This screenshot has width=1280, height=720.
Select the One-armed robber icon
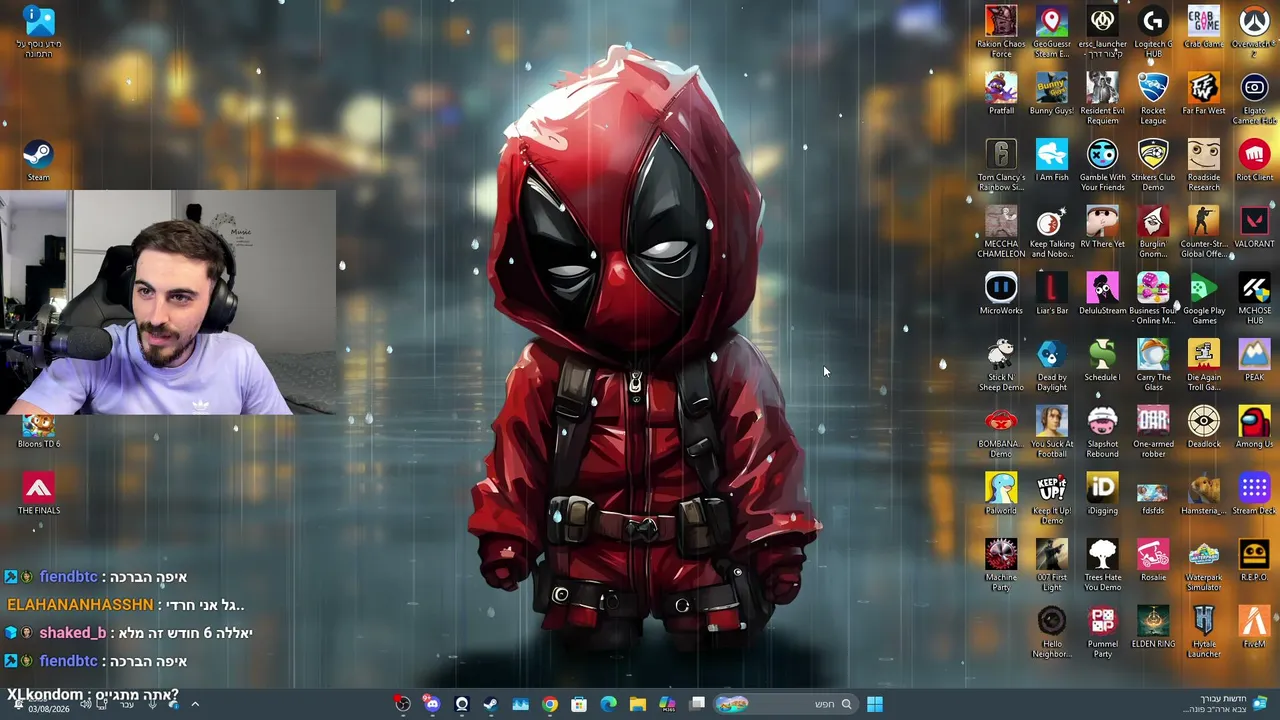tap(1153, 432)
